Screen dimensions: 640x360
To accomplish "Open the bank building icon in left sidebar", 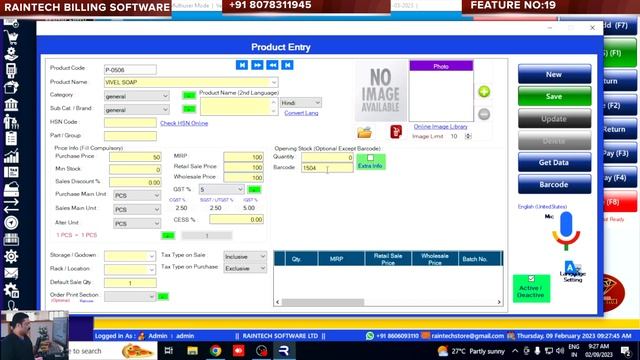I will [x=11, y=105].
